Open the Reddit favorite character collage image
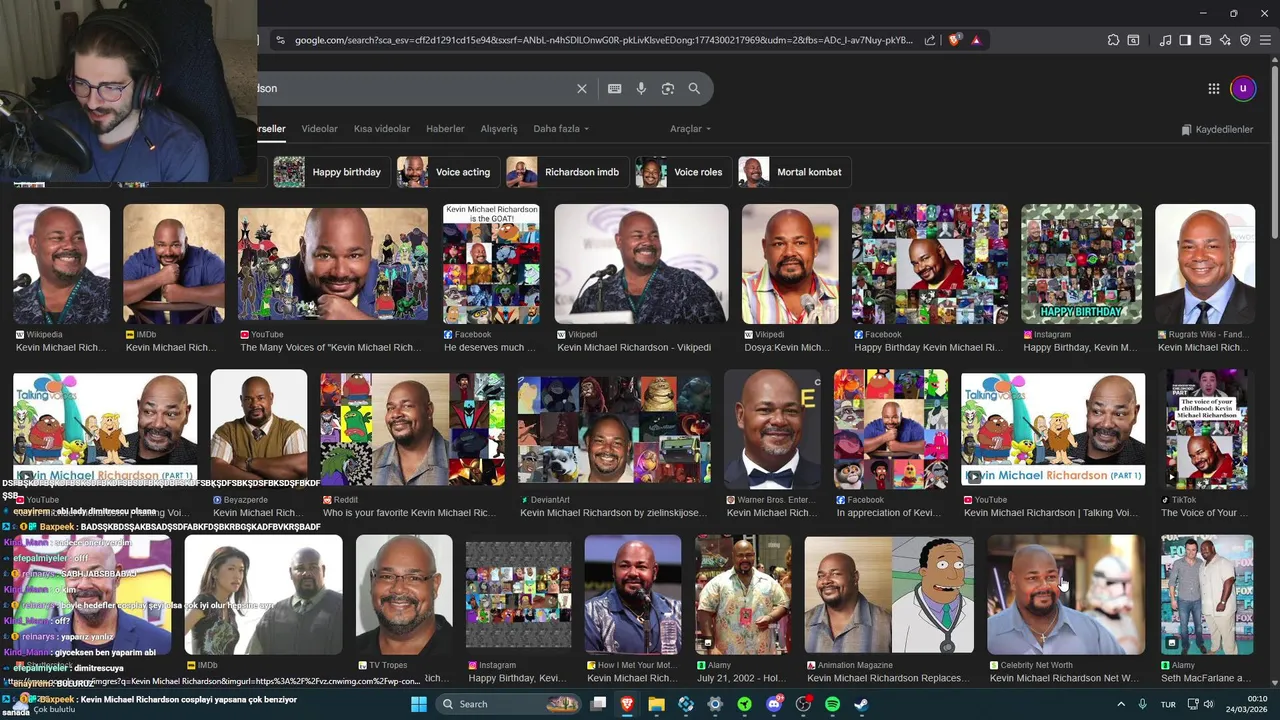 (x=412, y=429)
